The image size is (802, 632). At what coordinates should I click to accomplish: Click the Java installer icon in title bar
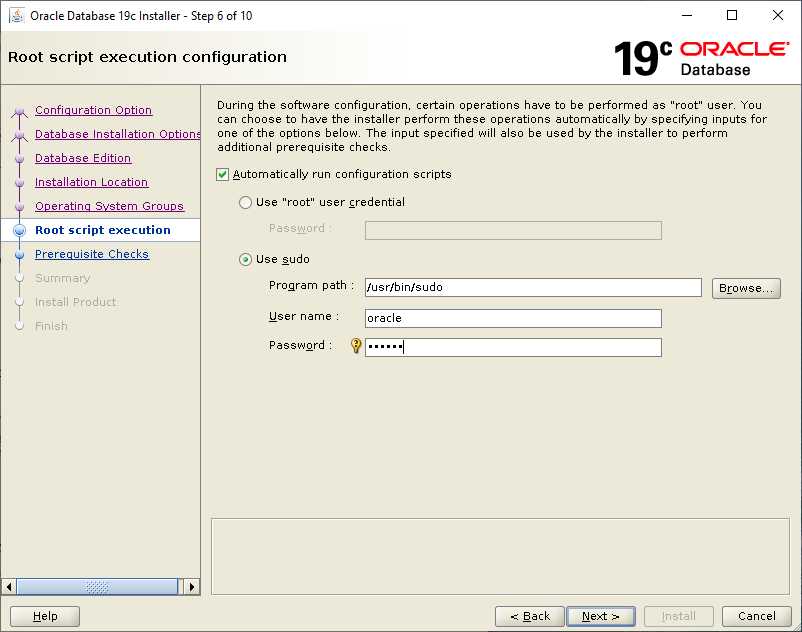click(17, 15)
